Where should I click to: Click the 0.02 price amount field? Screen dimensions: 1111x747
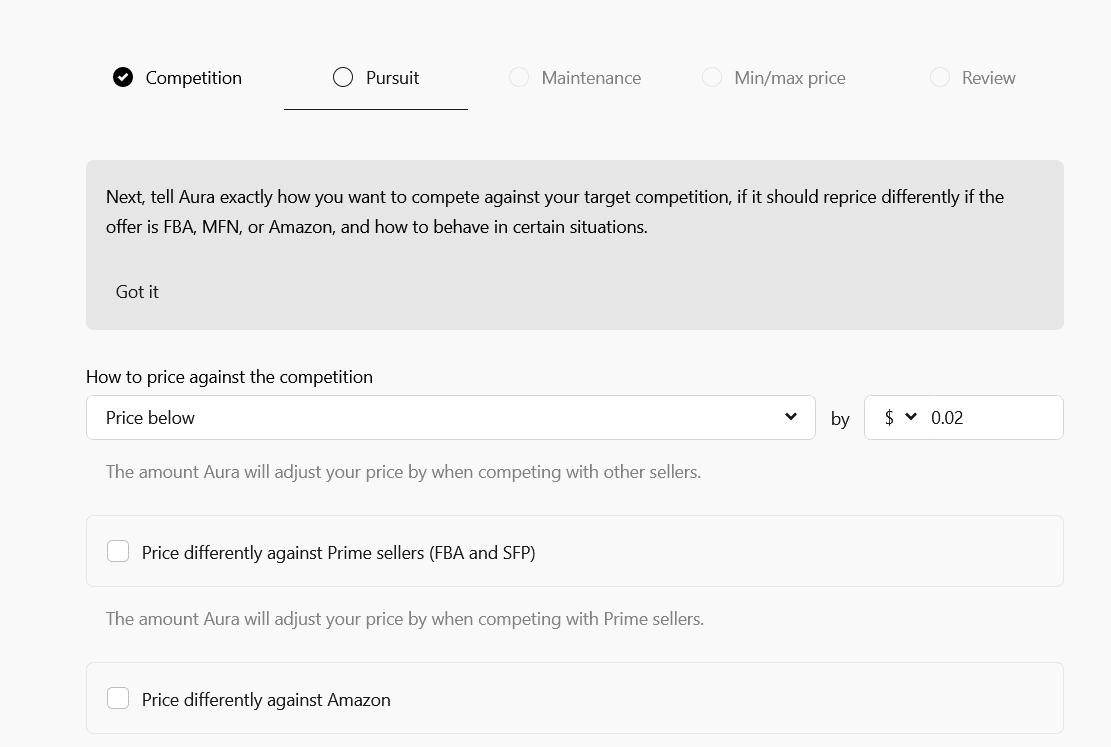click(990, 418)
